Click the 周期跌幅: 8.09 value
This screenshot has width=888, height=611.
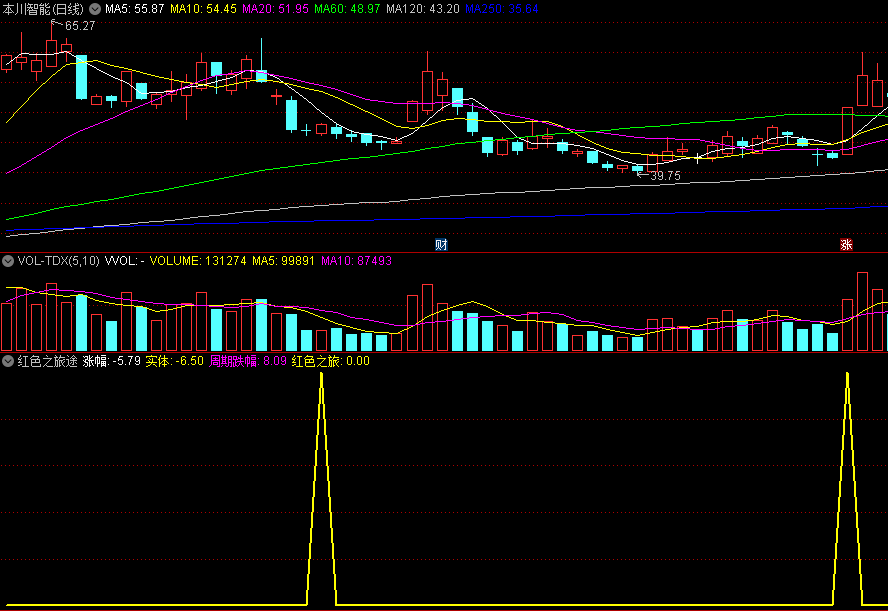[247, 361]
